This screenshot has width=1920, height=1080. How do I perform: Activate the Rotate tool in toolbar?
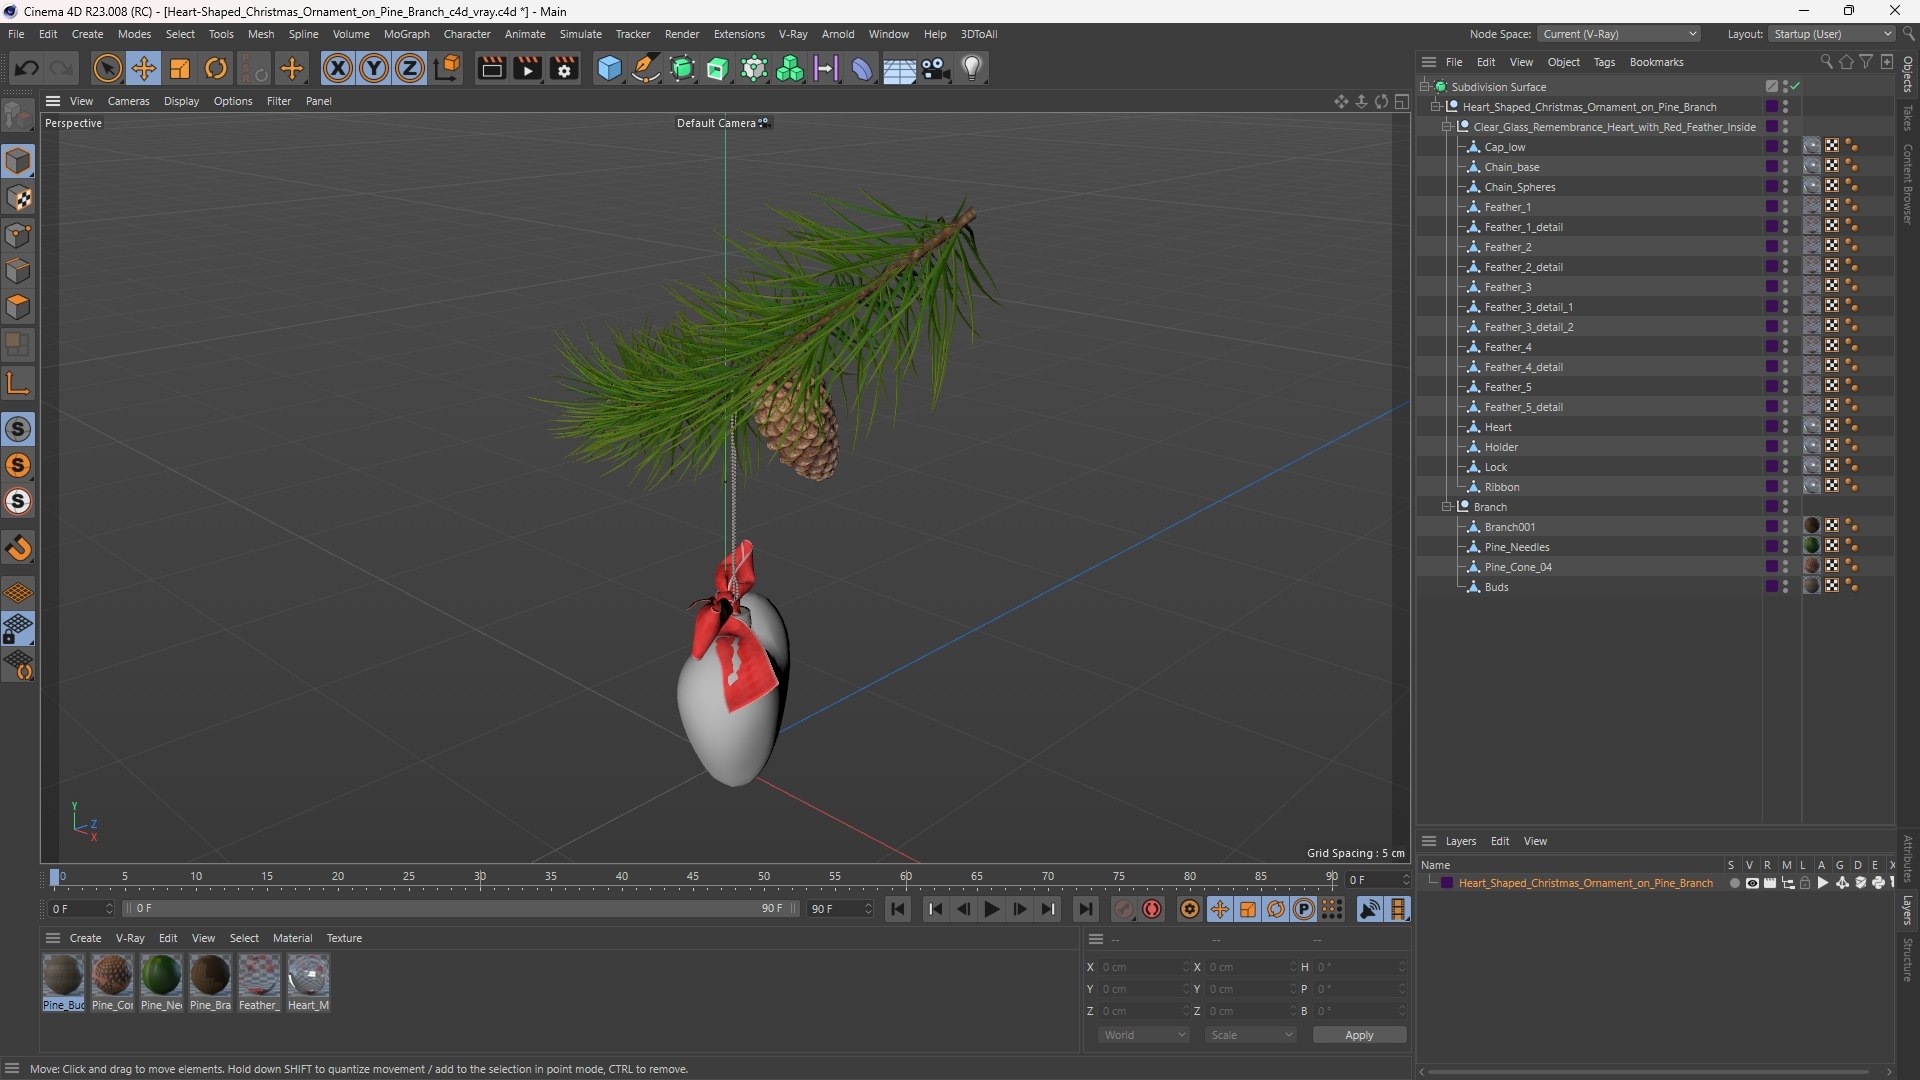216,68
